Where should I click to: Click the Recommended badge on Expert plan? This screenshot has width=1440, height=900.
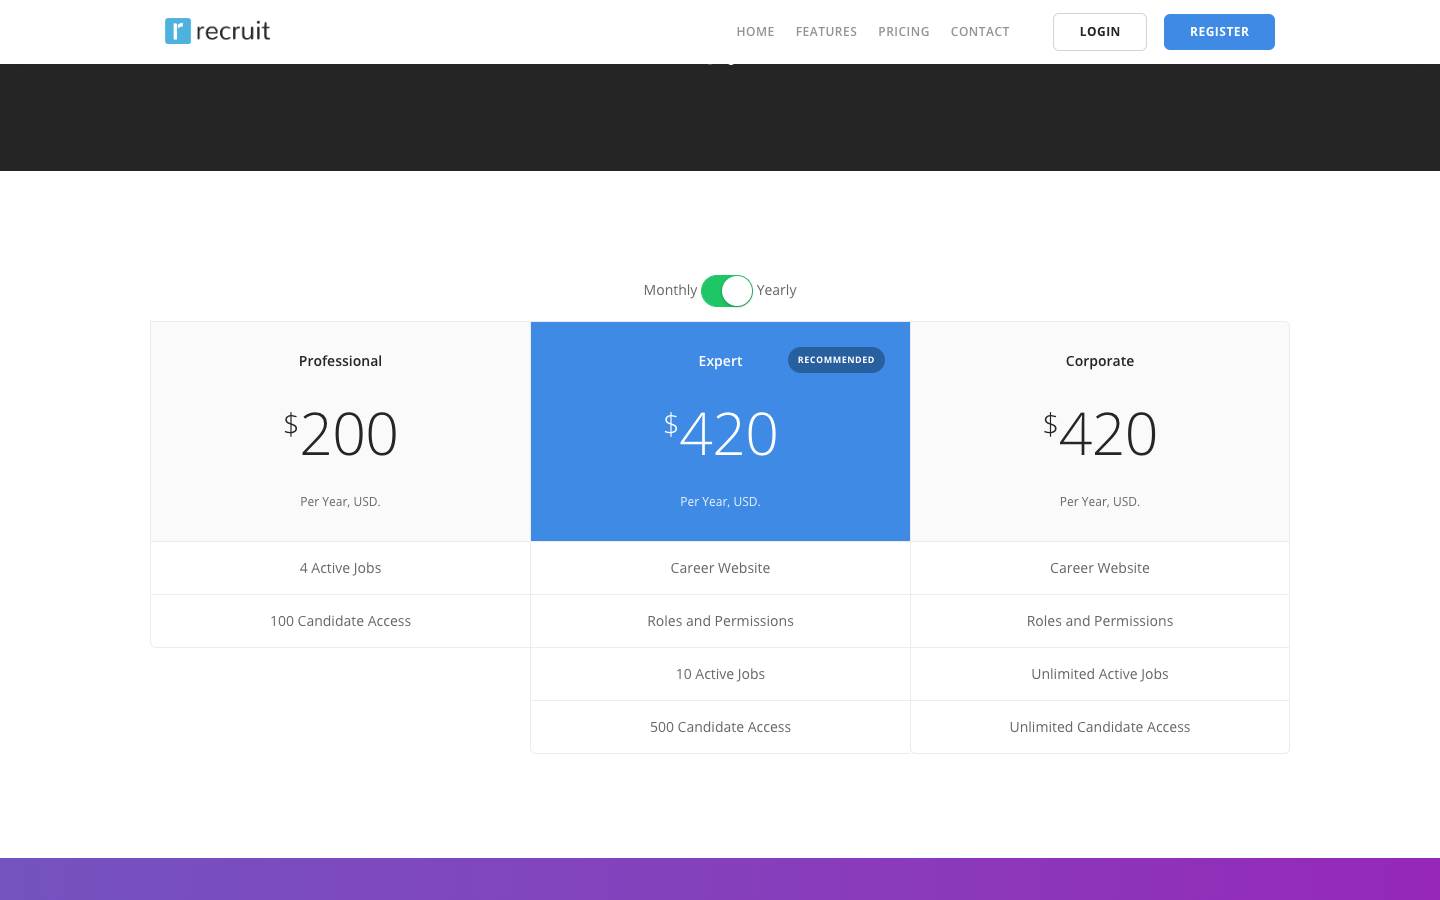pos(836,360)
